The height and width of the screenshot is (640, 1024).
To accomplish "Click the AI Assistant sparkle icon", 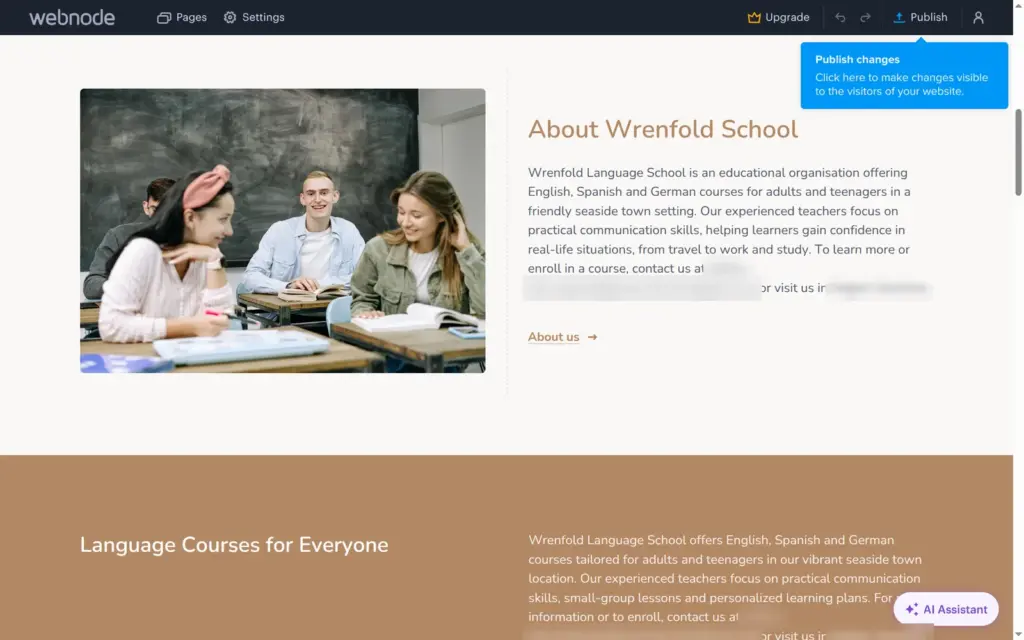I will [912, 609].
